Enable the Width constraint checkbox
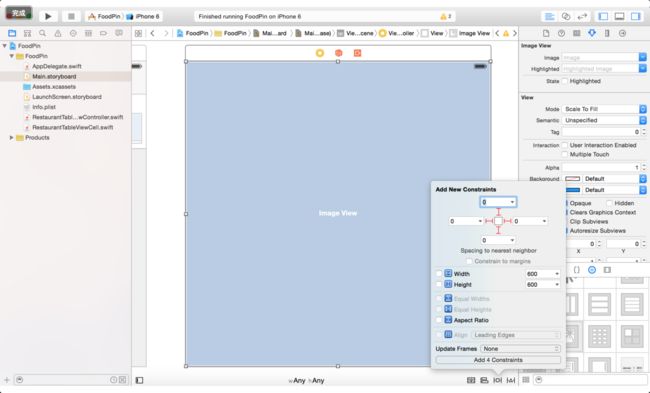650x393 pixels. coord(439,274)
